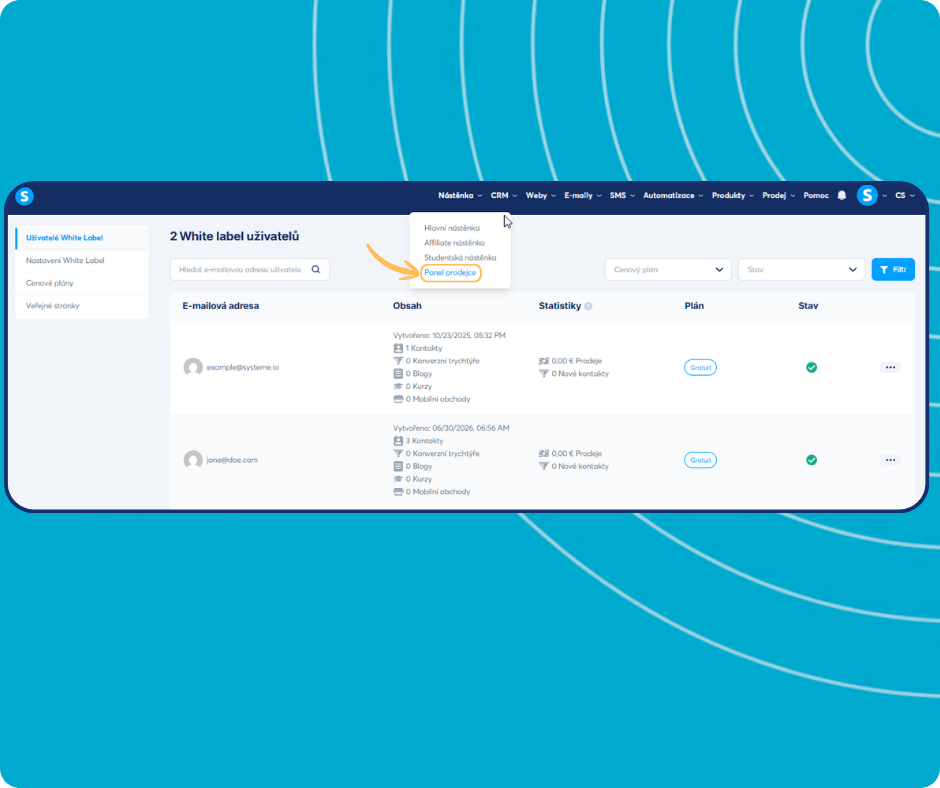Choose Panel prodejce in the menu
This screenshot has width=940, height=788.
(x=450, y=273)
